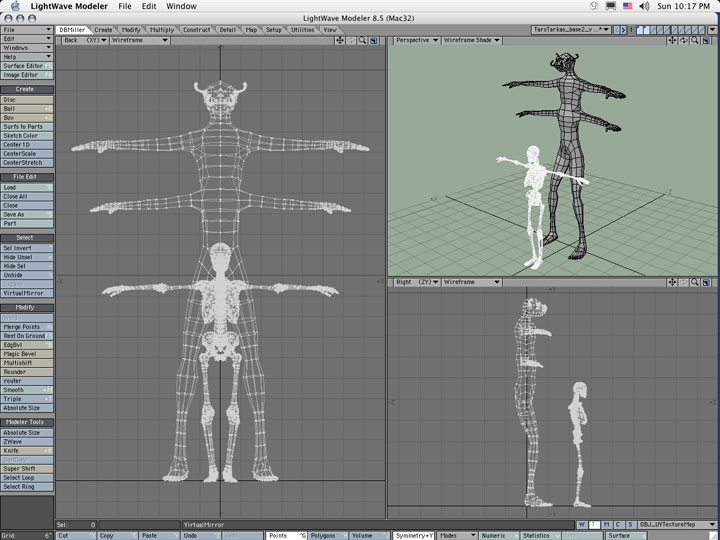Click the Numeric button
Viewport: 720px width, 540px height.
[x=499, y=536]
